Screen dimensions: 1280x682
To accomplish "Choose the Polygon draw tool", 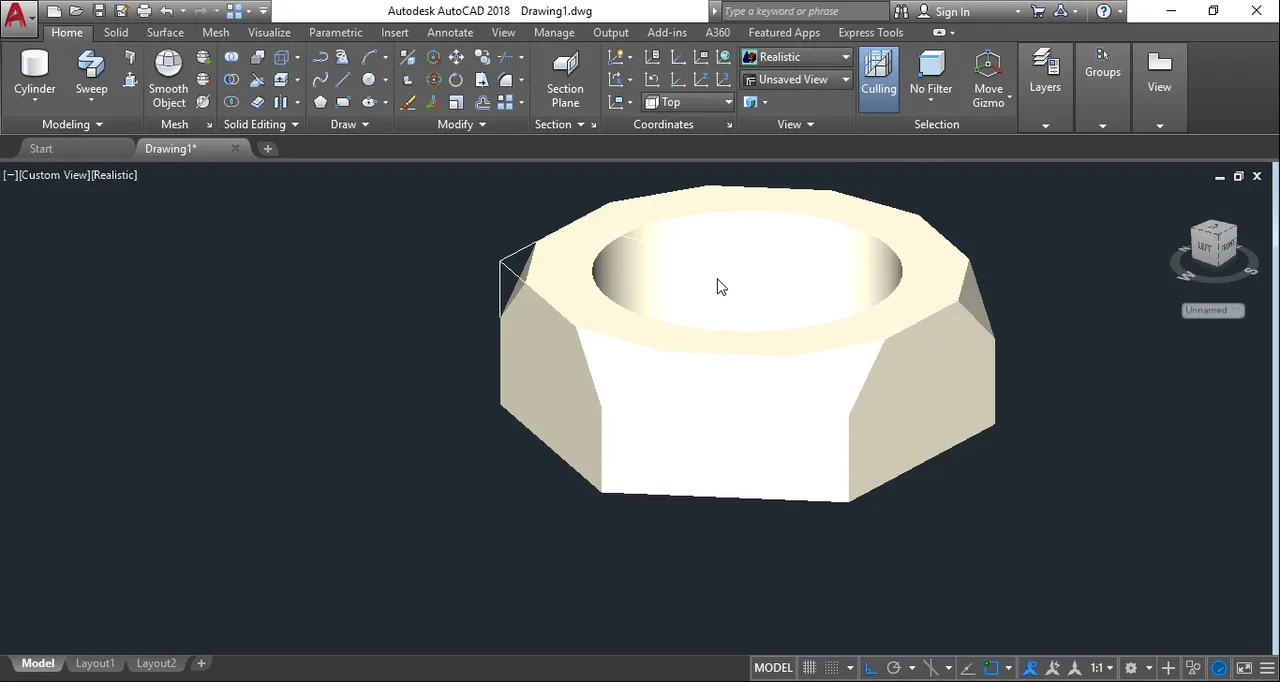I will 320,102.
